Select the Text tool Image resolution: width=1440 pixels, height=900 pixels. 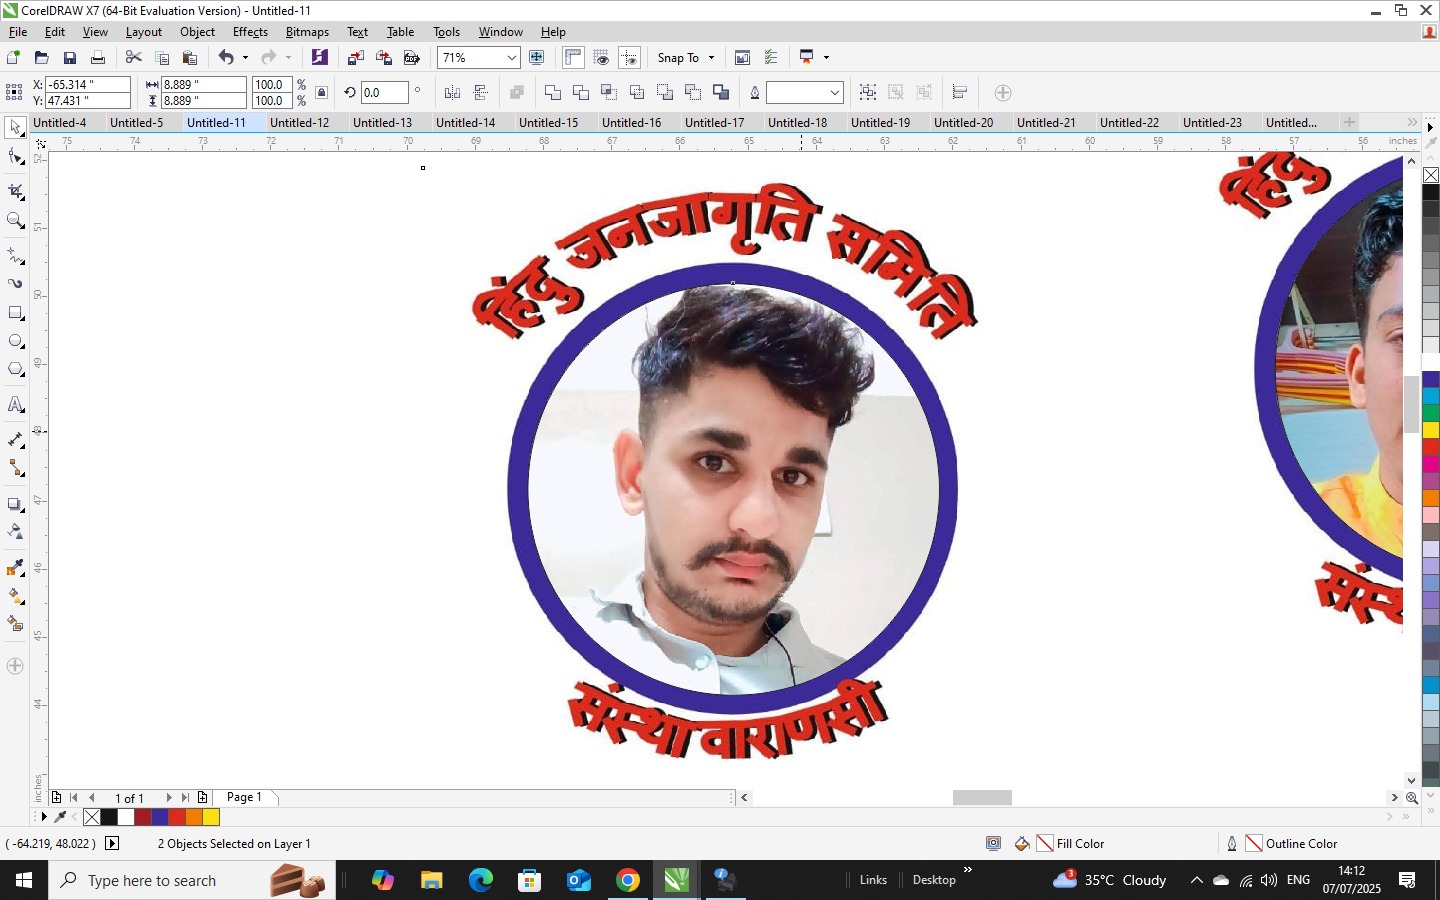(15, 405)
